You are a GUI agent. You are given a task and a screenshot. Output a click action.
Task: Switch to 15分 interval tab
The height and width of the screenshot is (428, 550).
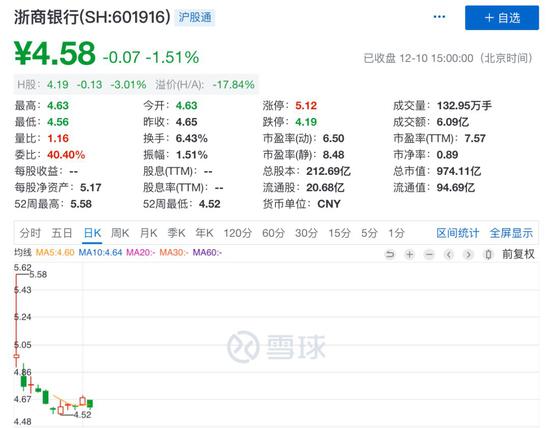[339, 233]
